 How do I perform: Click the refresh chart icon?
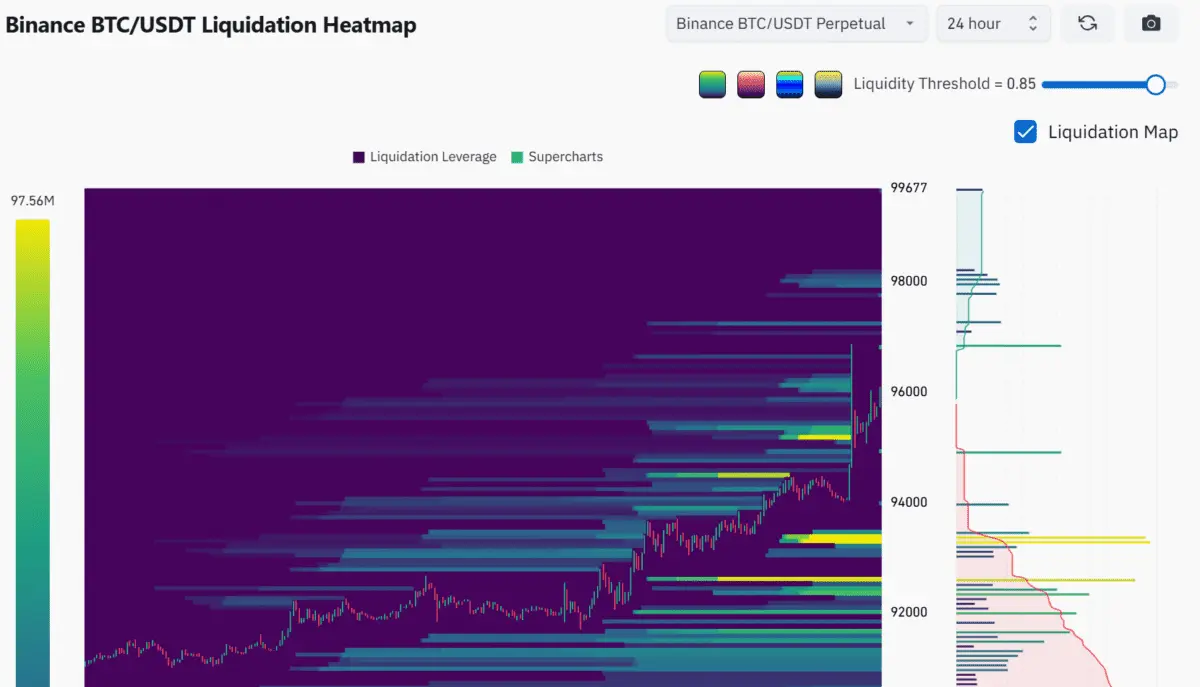1088,24
